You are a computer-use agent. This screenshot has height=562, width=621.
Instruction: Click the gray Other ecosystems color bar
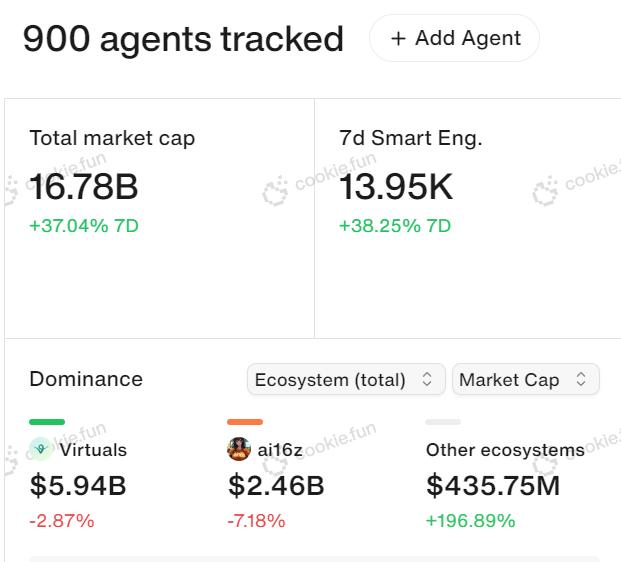tap(443, 422)
